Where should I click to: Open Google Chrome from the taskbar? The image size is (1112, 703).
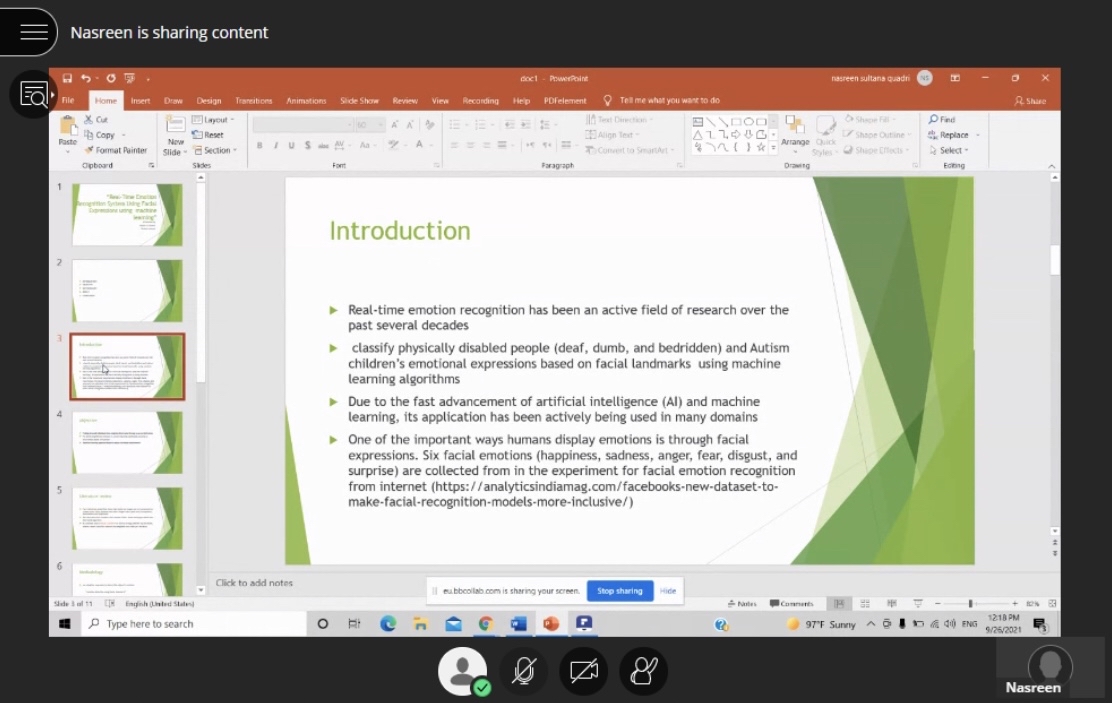486,624
